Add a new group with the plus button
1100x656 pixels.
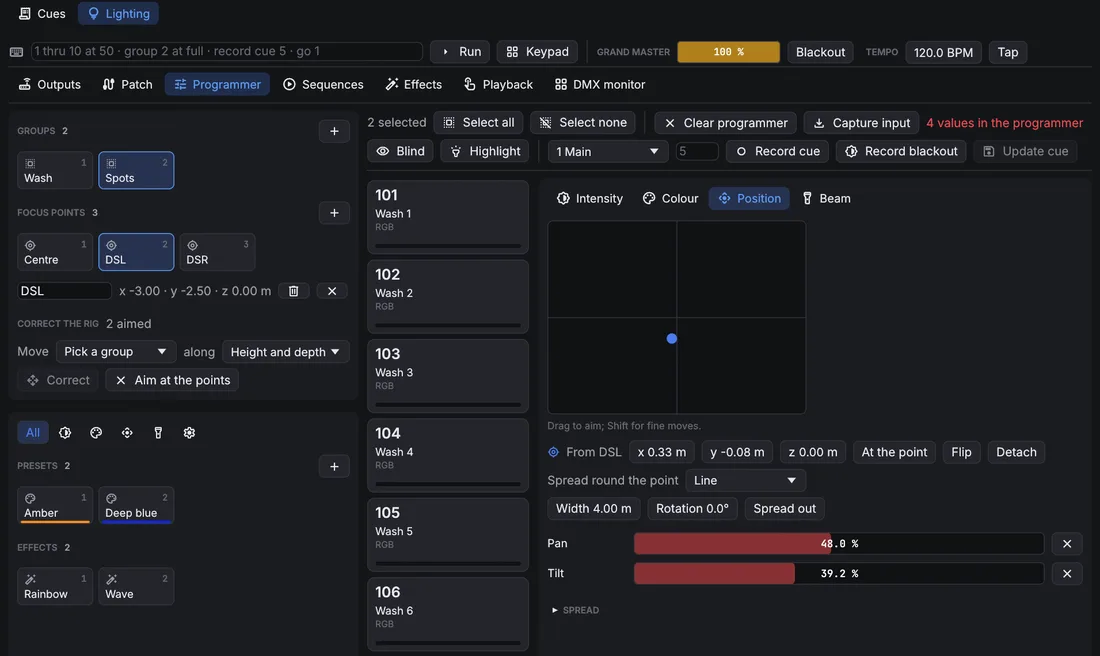[334, 131]
